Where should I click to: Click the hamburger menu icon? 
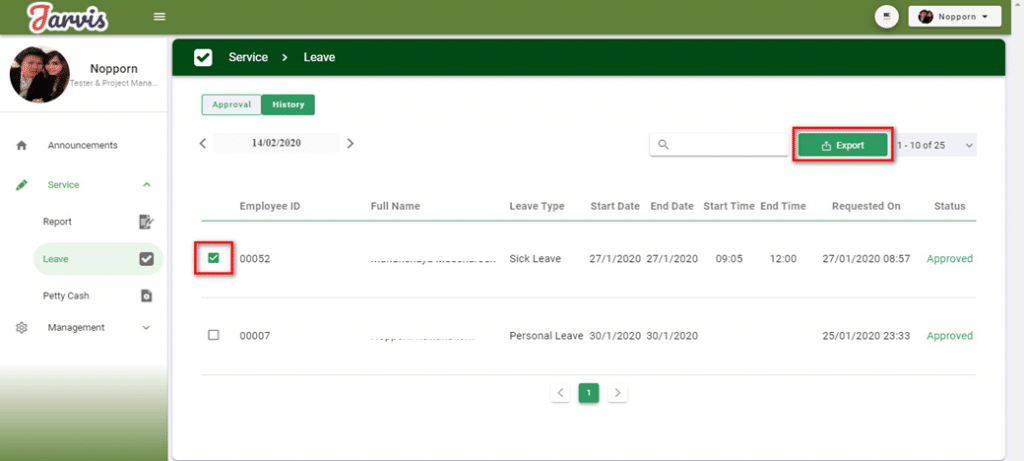click(160, 17)
